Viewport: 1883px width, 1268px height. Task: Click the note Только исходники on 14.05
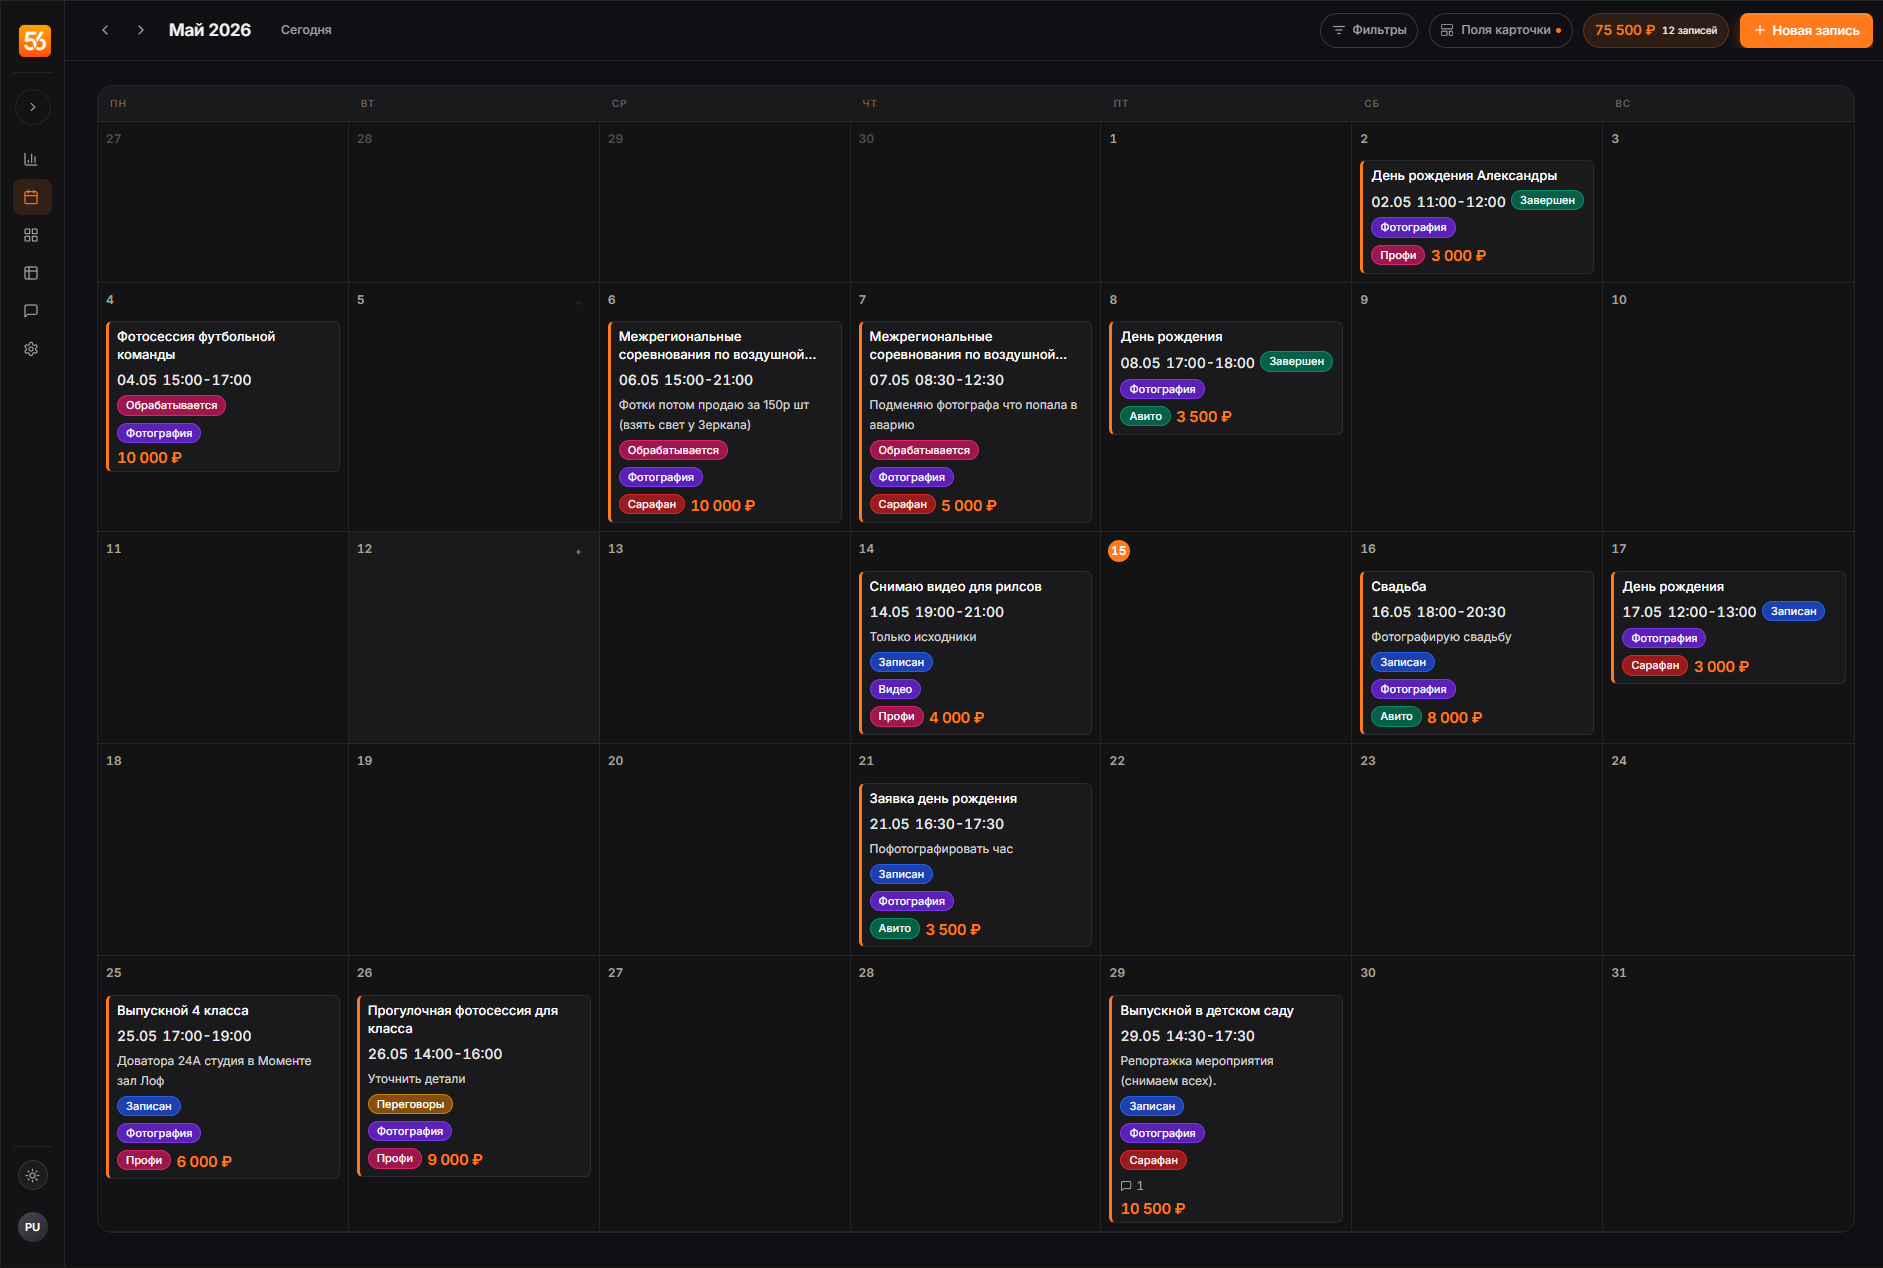923,637
